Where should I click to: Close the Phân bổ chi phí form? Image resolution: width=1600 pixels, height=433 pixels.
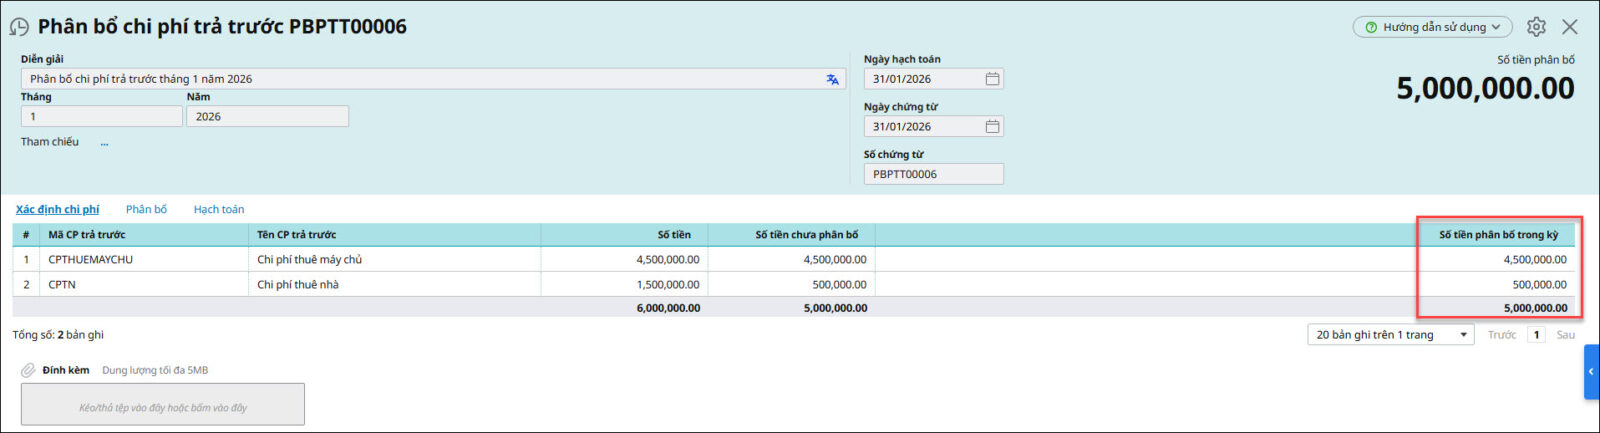[1570, 27]
